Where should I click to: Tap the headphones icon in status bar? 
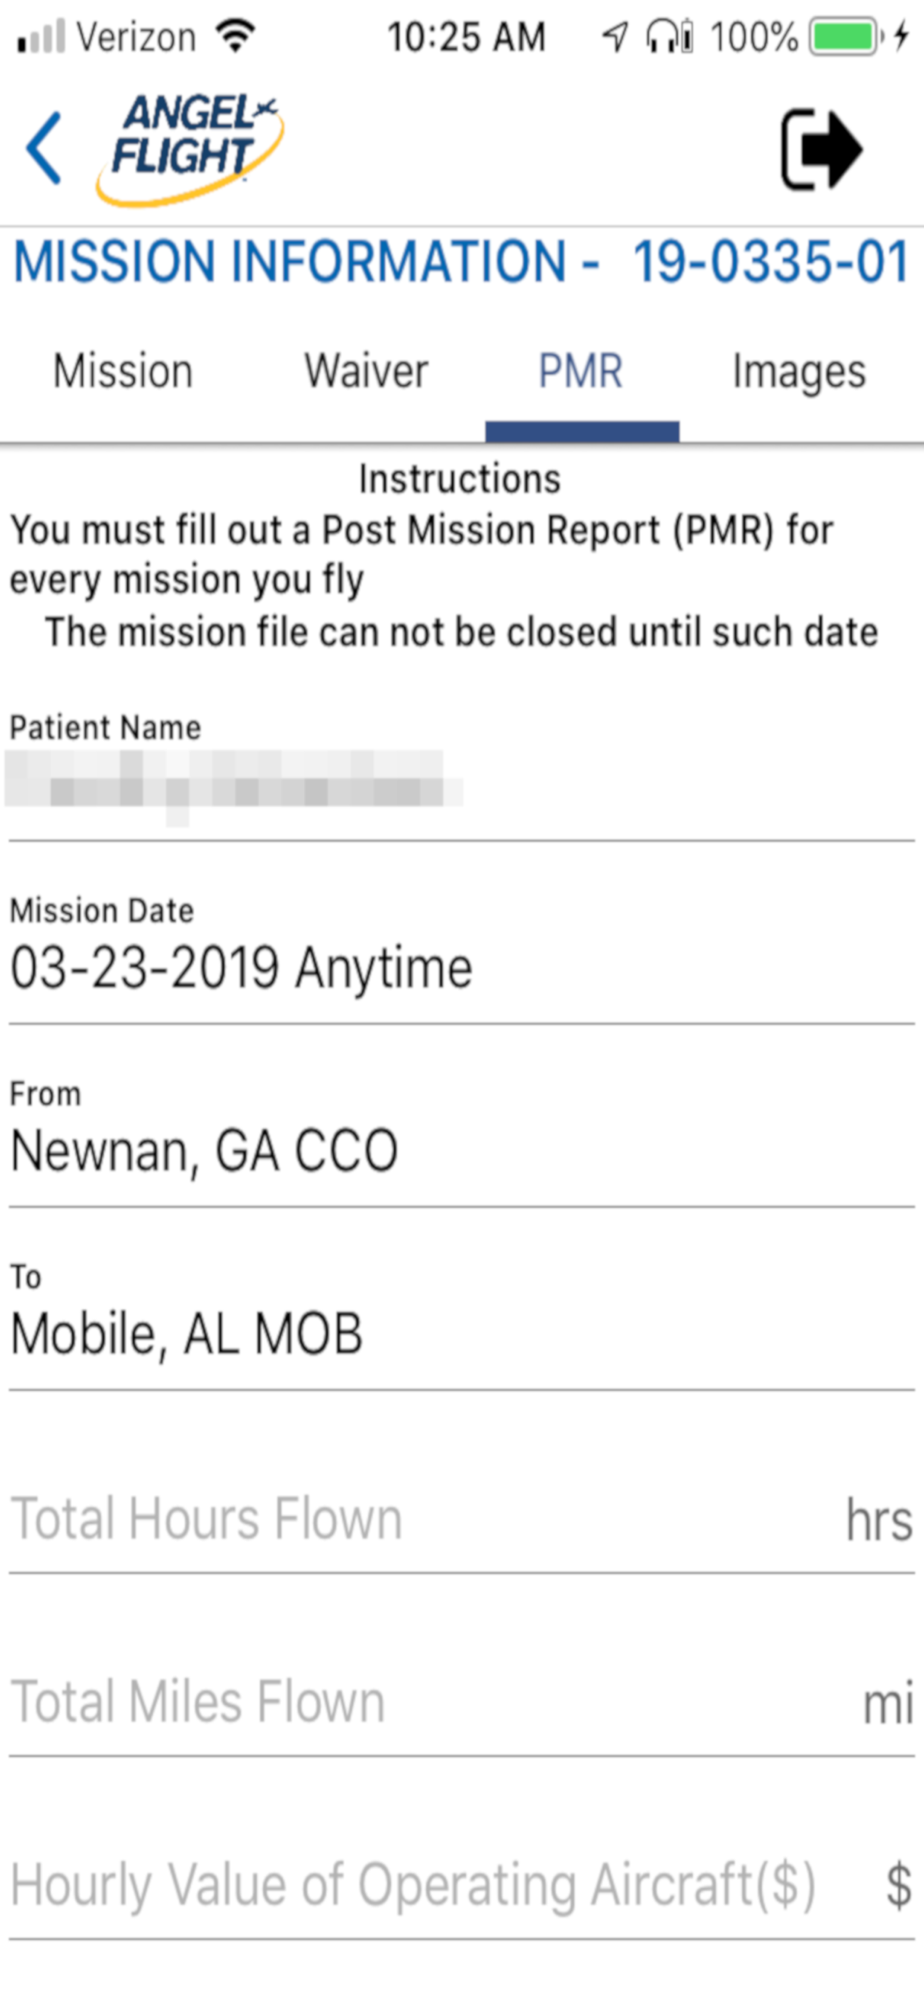[668, 38]
